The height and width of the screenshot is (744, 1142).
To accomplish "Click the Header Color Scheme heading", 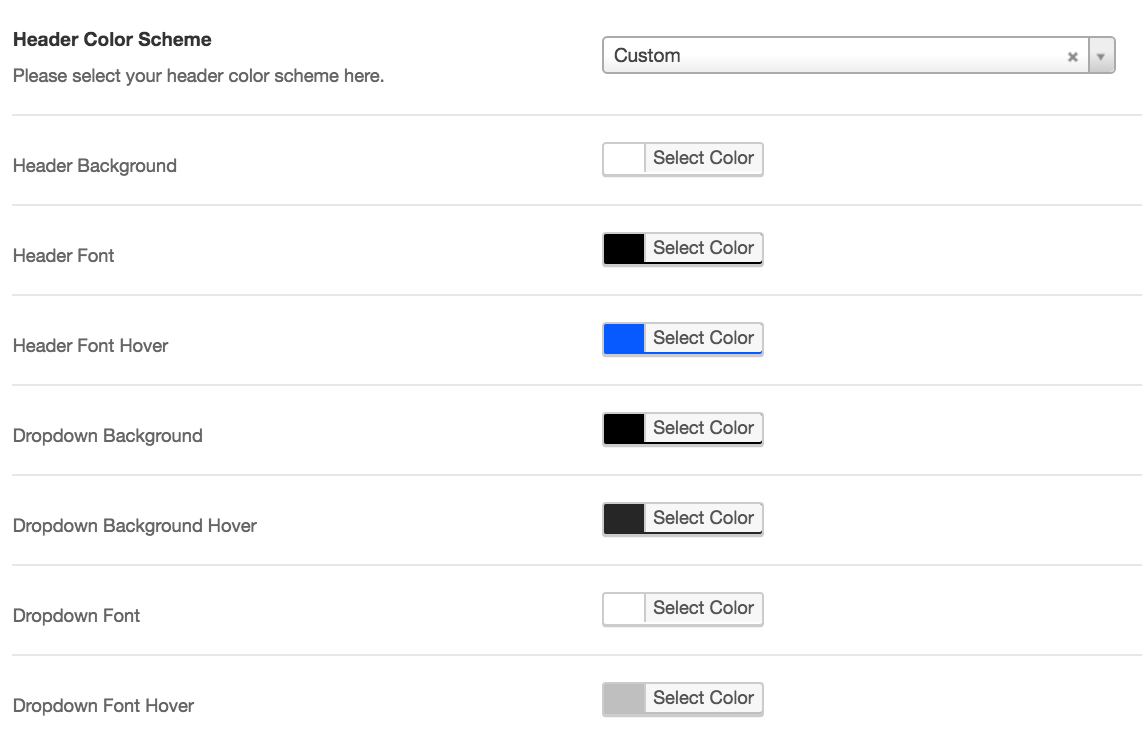I will point(112,39).
